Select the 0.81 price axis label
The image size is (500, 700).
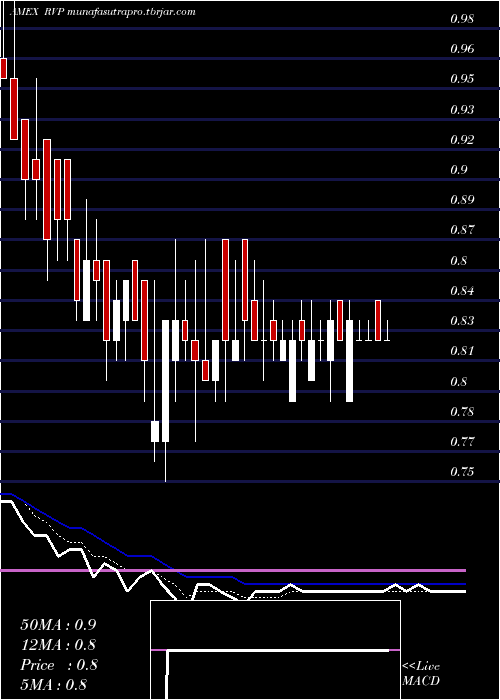462,351
